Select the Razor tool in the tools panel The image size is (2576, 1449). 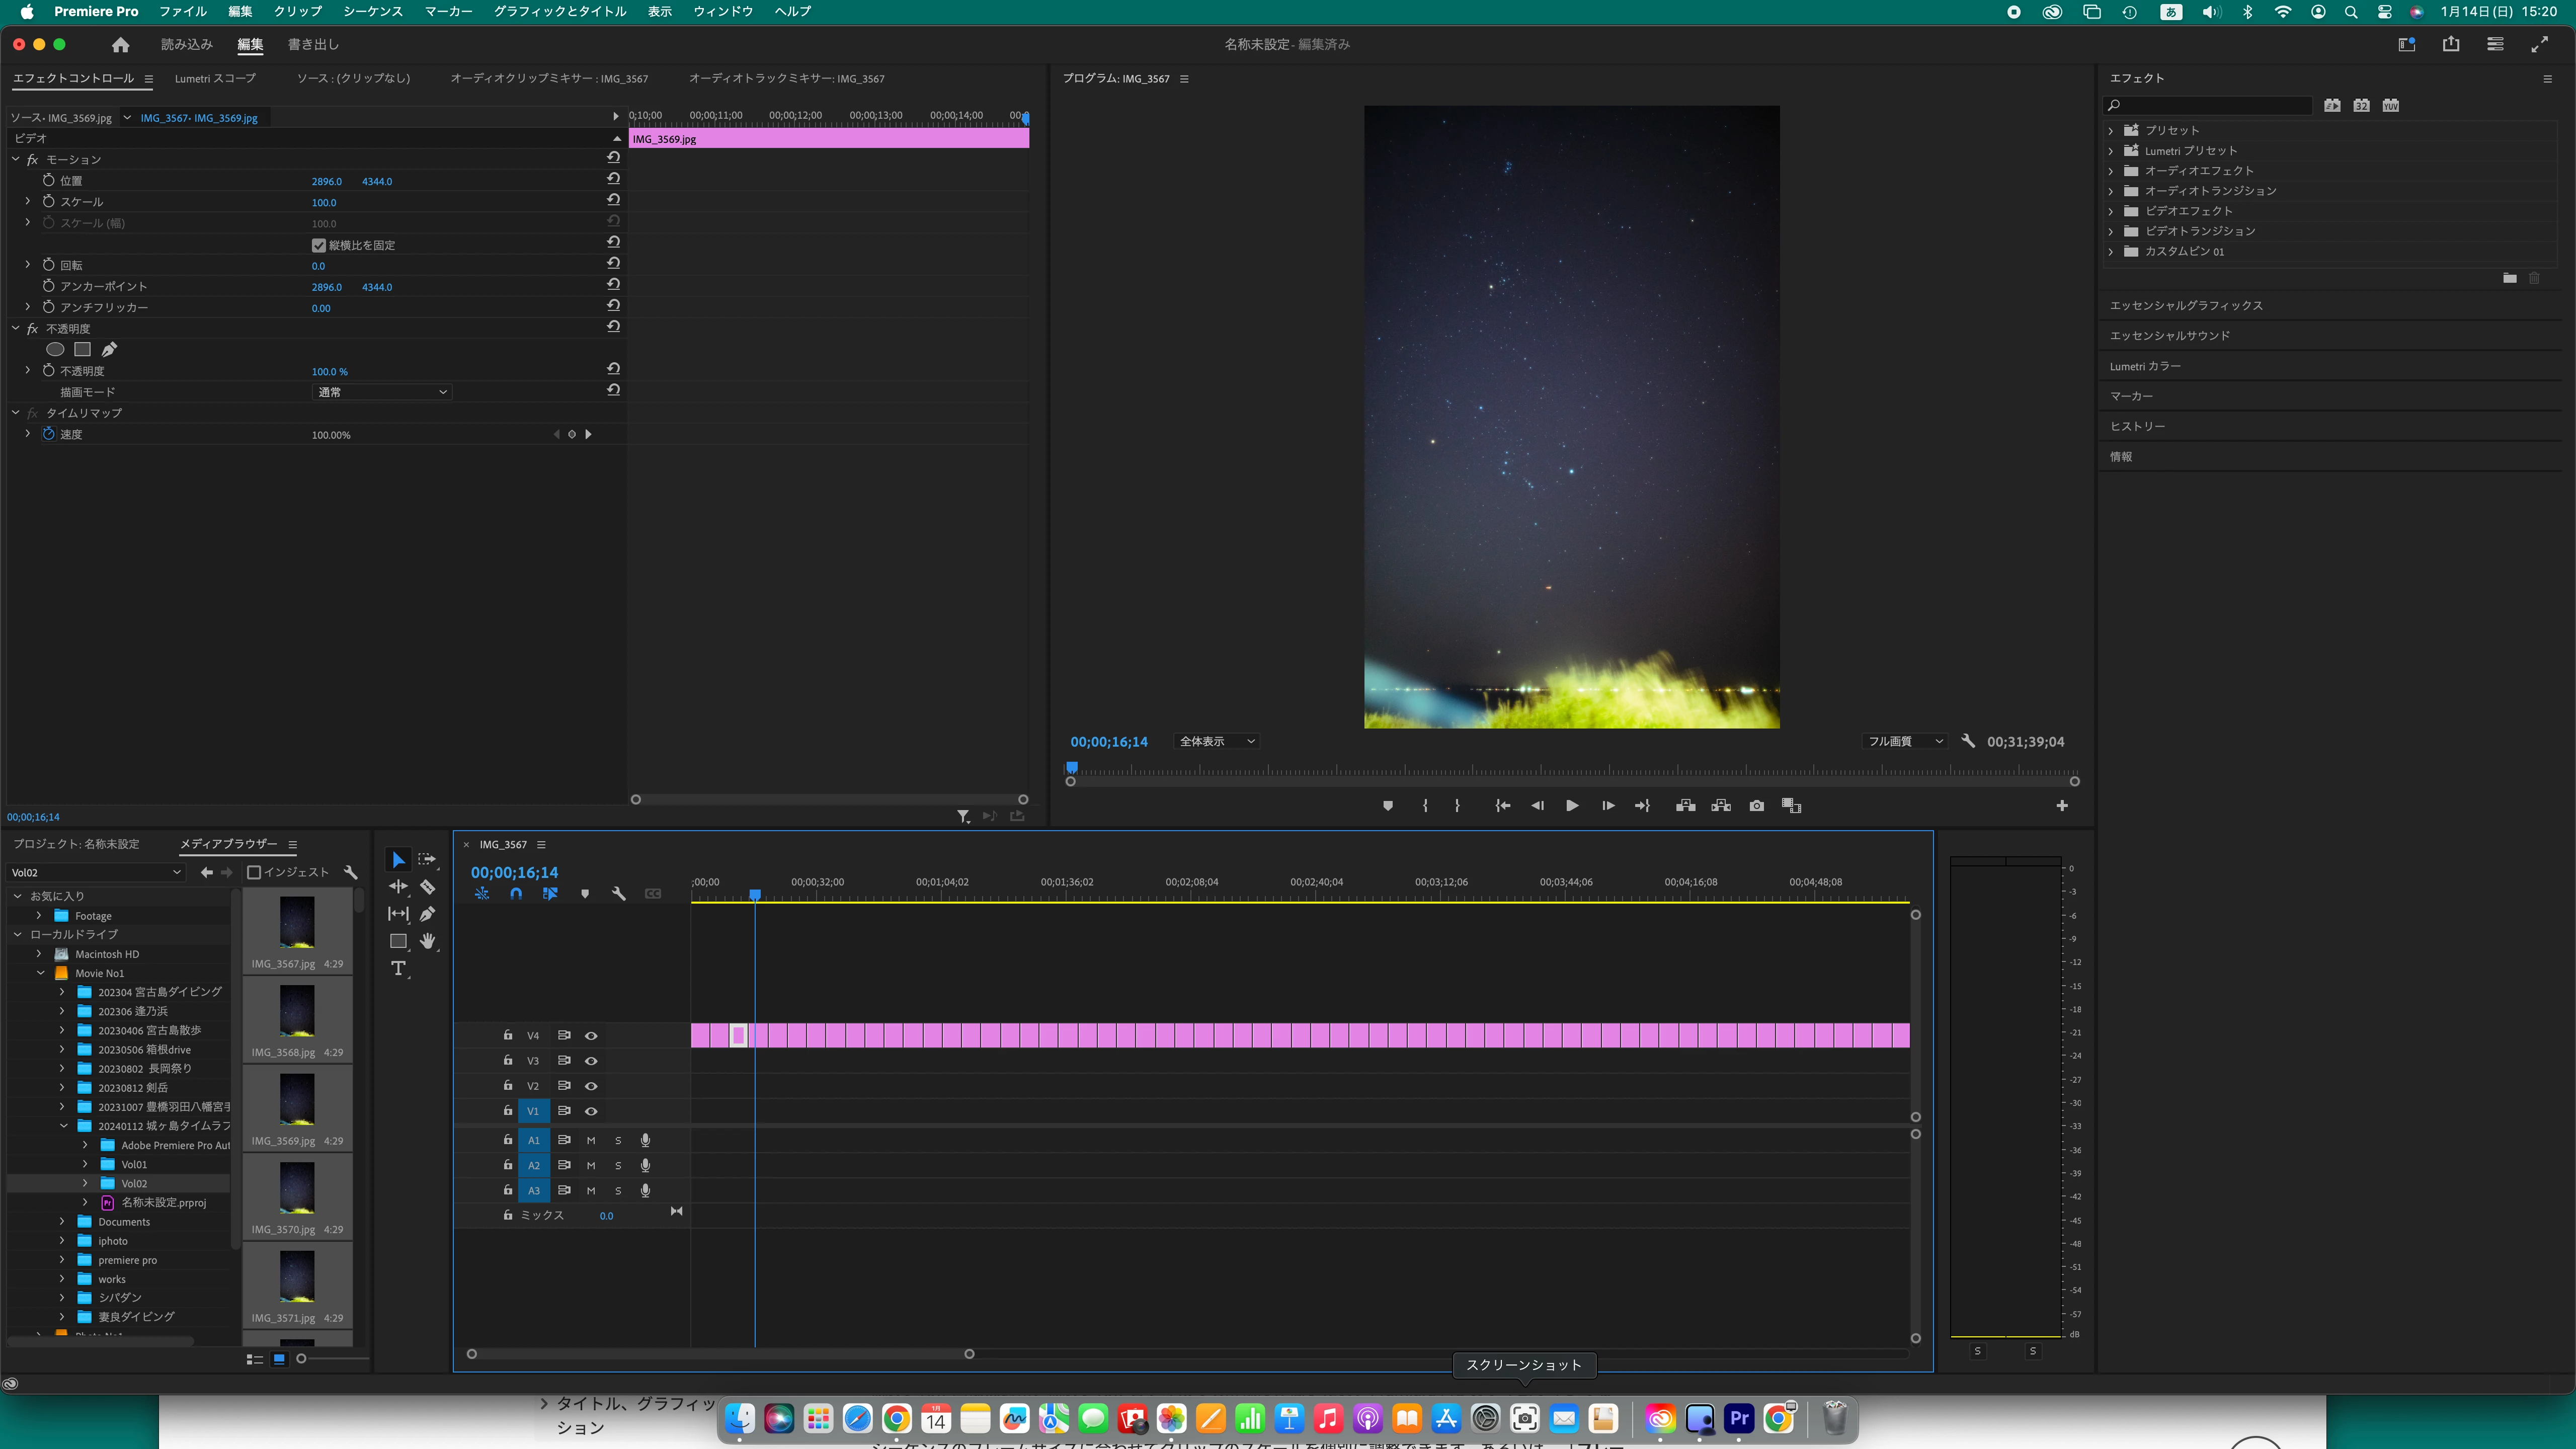click(x=427, y=887)
